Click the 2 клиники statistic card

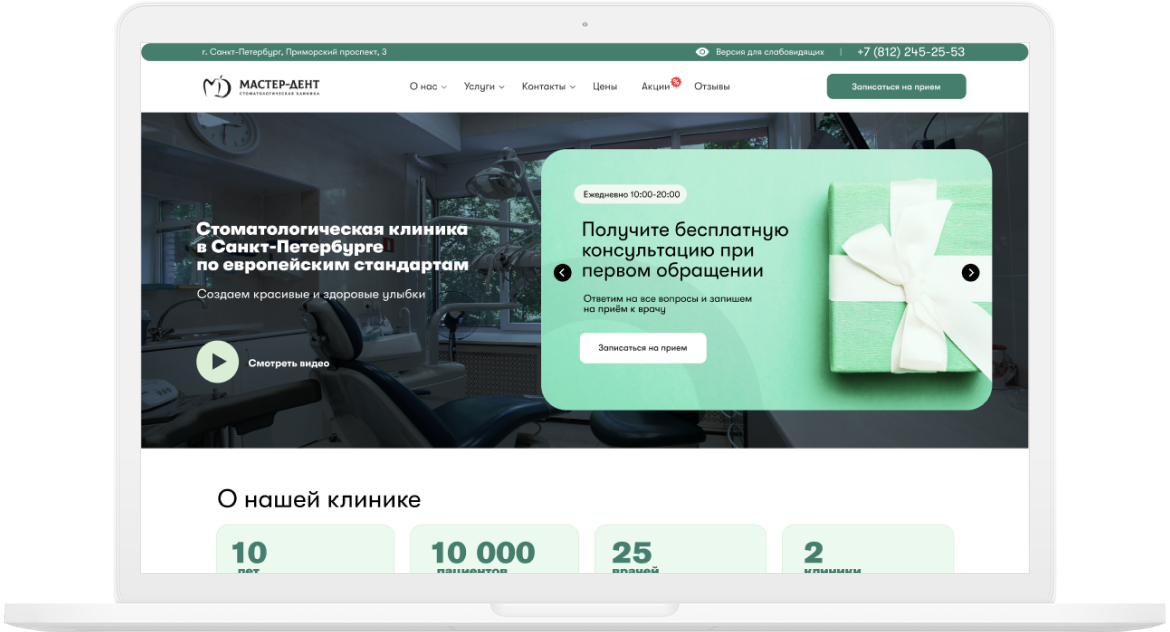(x=868, y=548)
